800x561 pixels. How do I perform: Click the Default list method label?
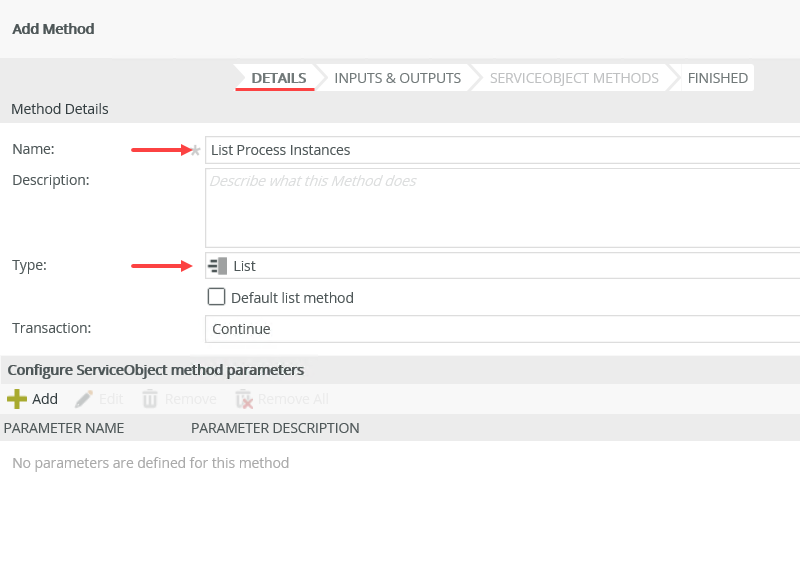292,298
